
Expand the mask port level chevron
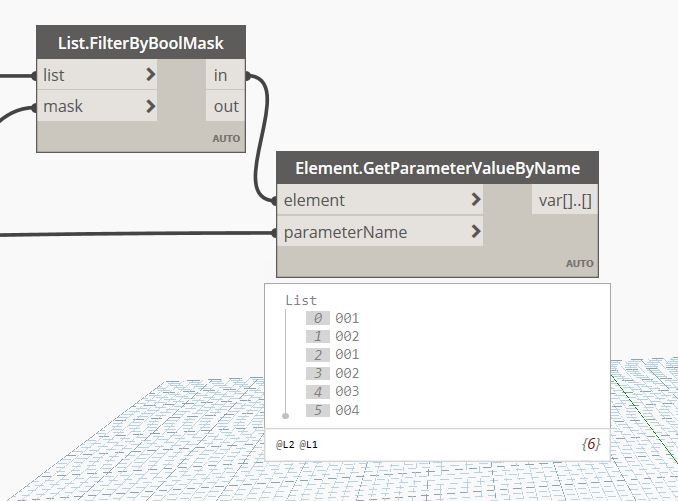click(x=150, y=106)
